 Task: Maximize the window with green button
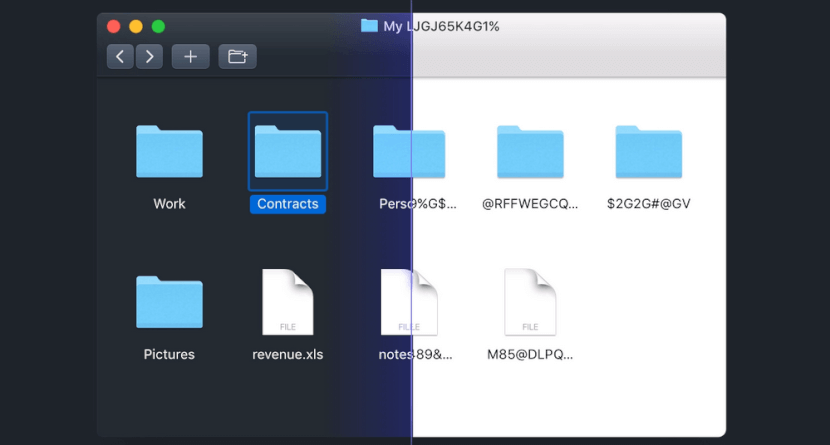click(x=158, y=26)
